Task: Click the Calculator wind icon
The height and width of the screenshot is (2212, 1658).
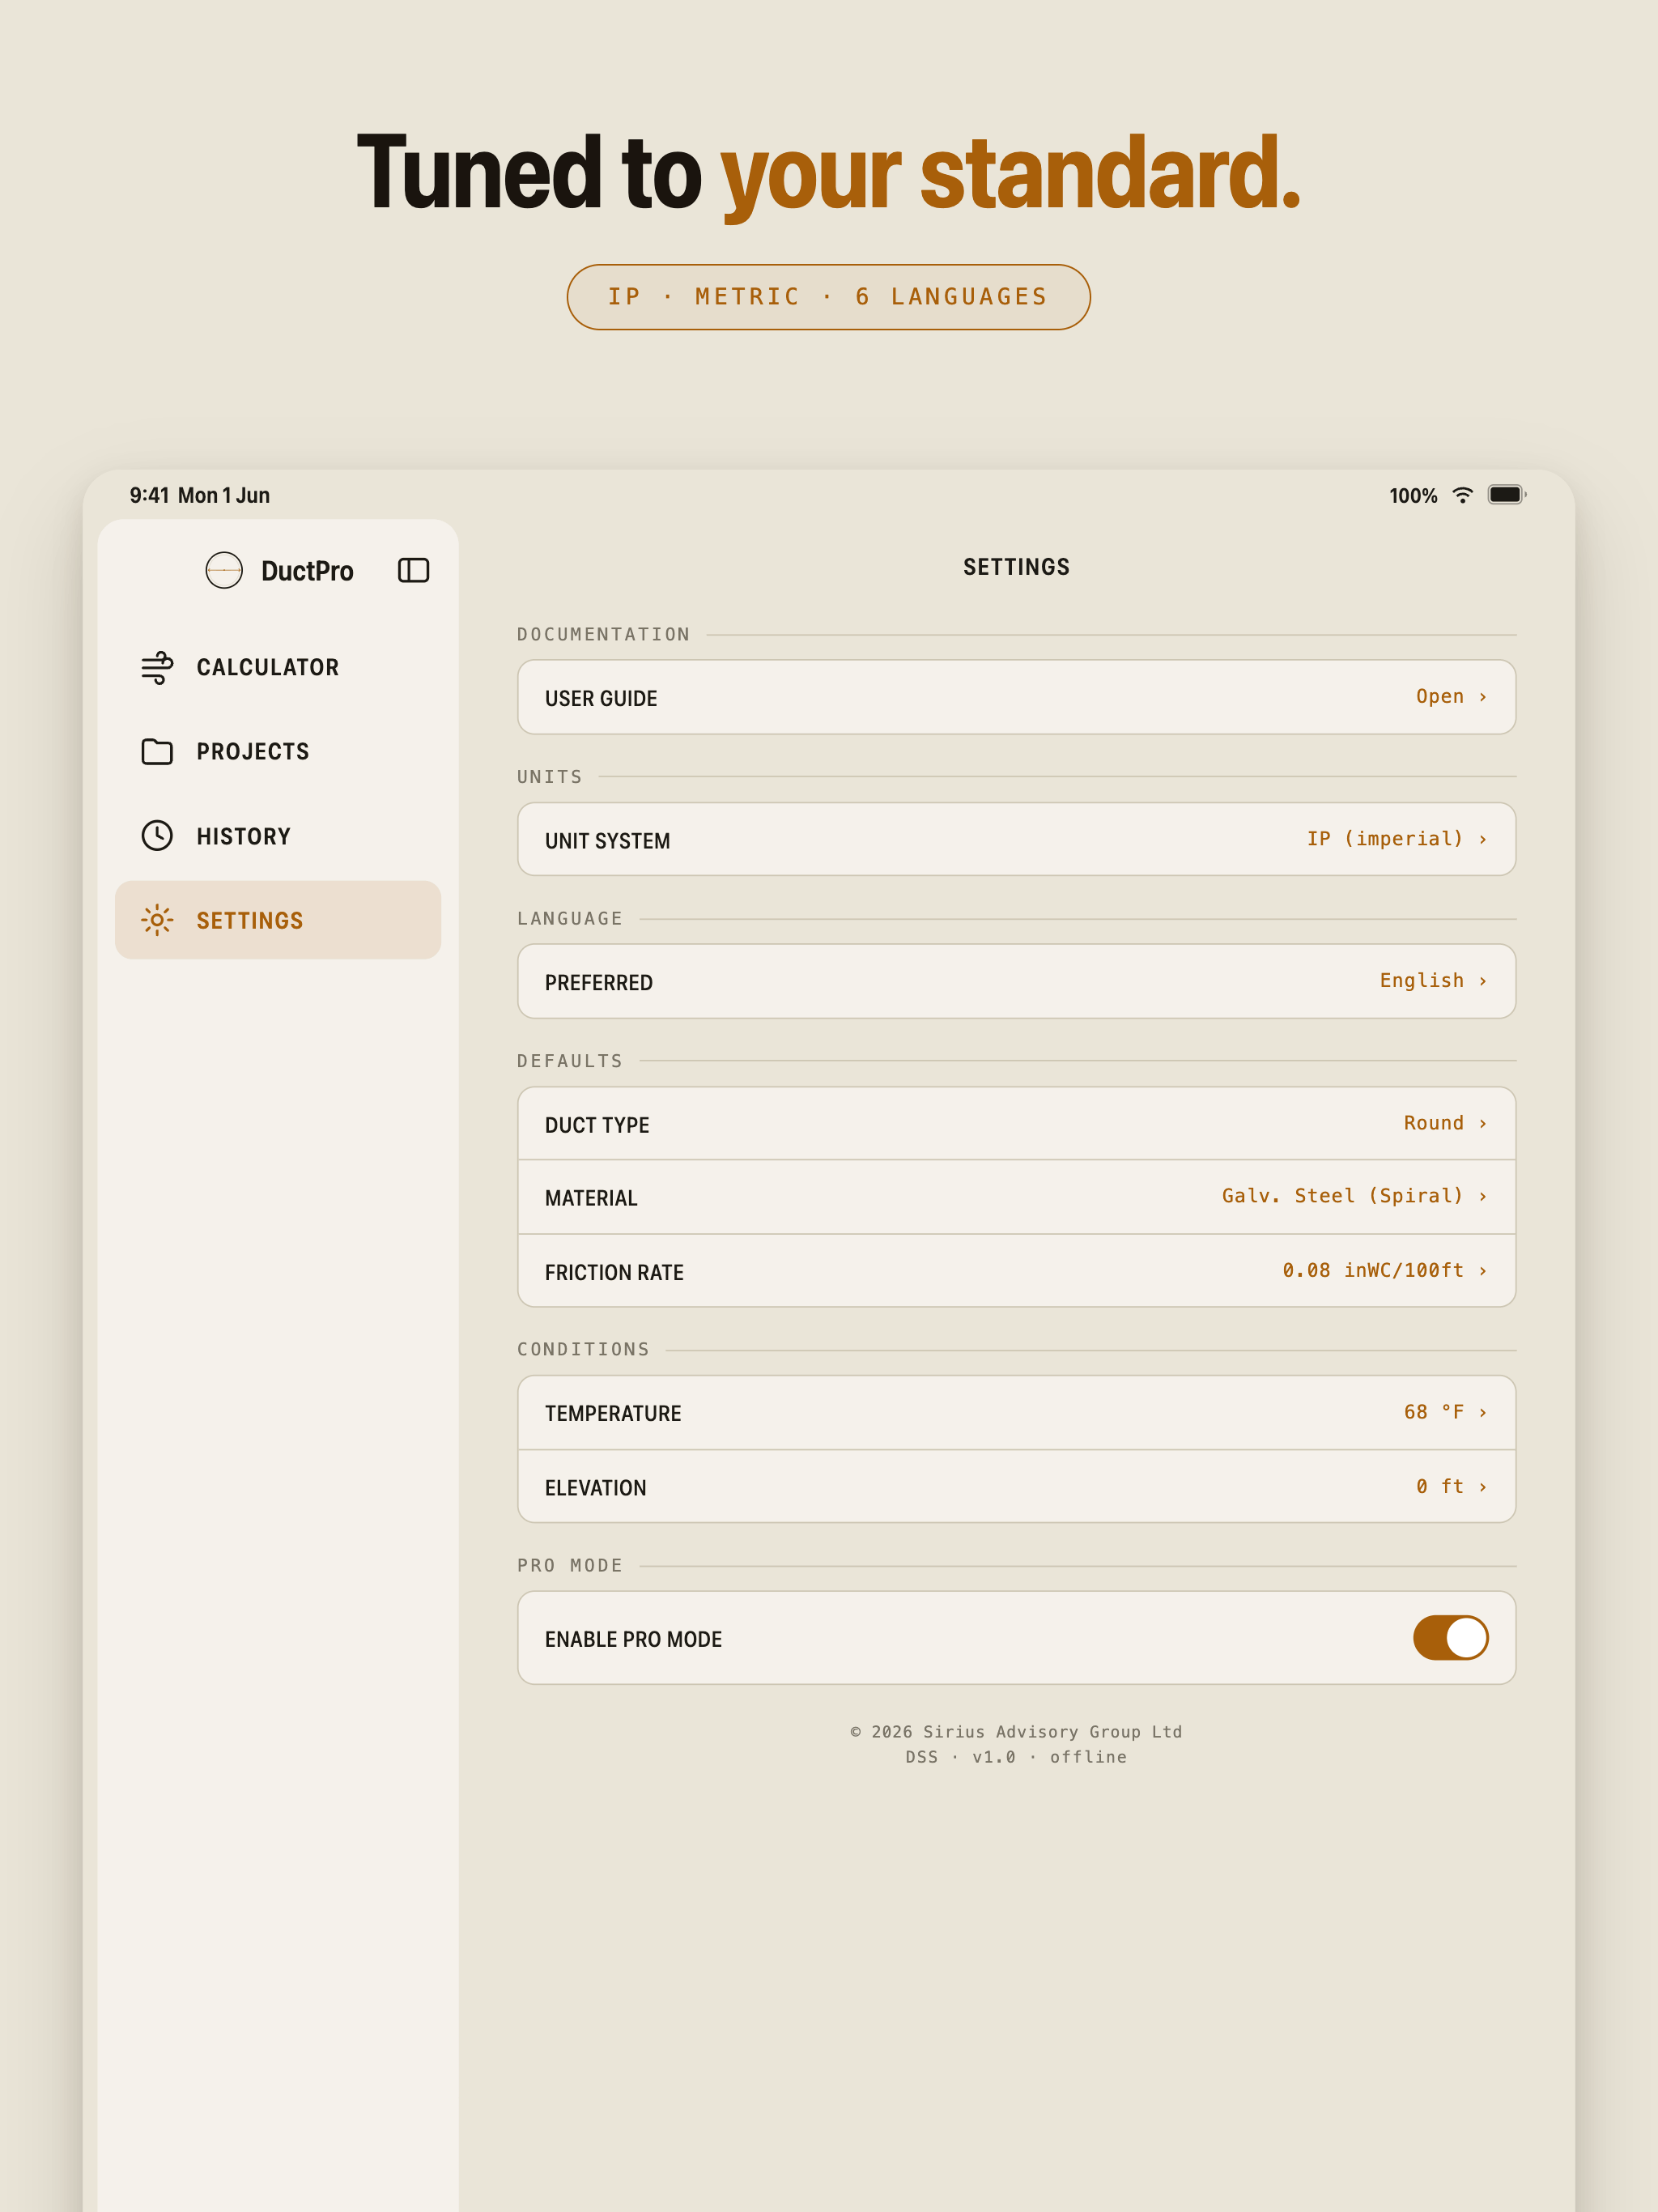Action: pyautogui.click(x=157, y=667)
